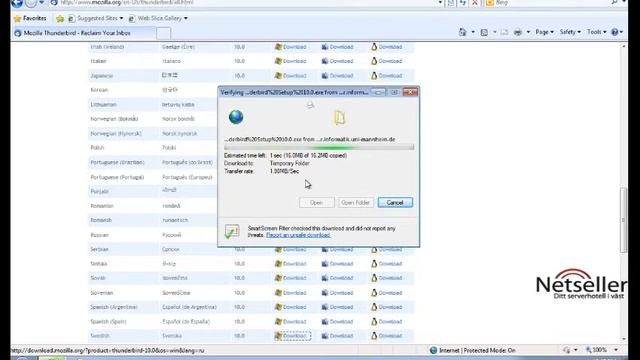
Task: Open the Tools menu
Action: (596, 32)
